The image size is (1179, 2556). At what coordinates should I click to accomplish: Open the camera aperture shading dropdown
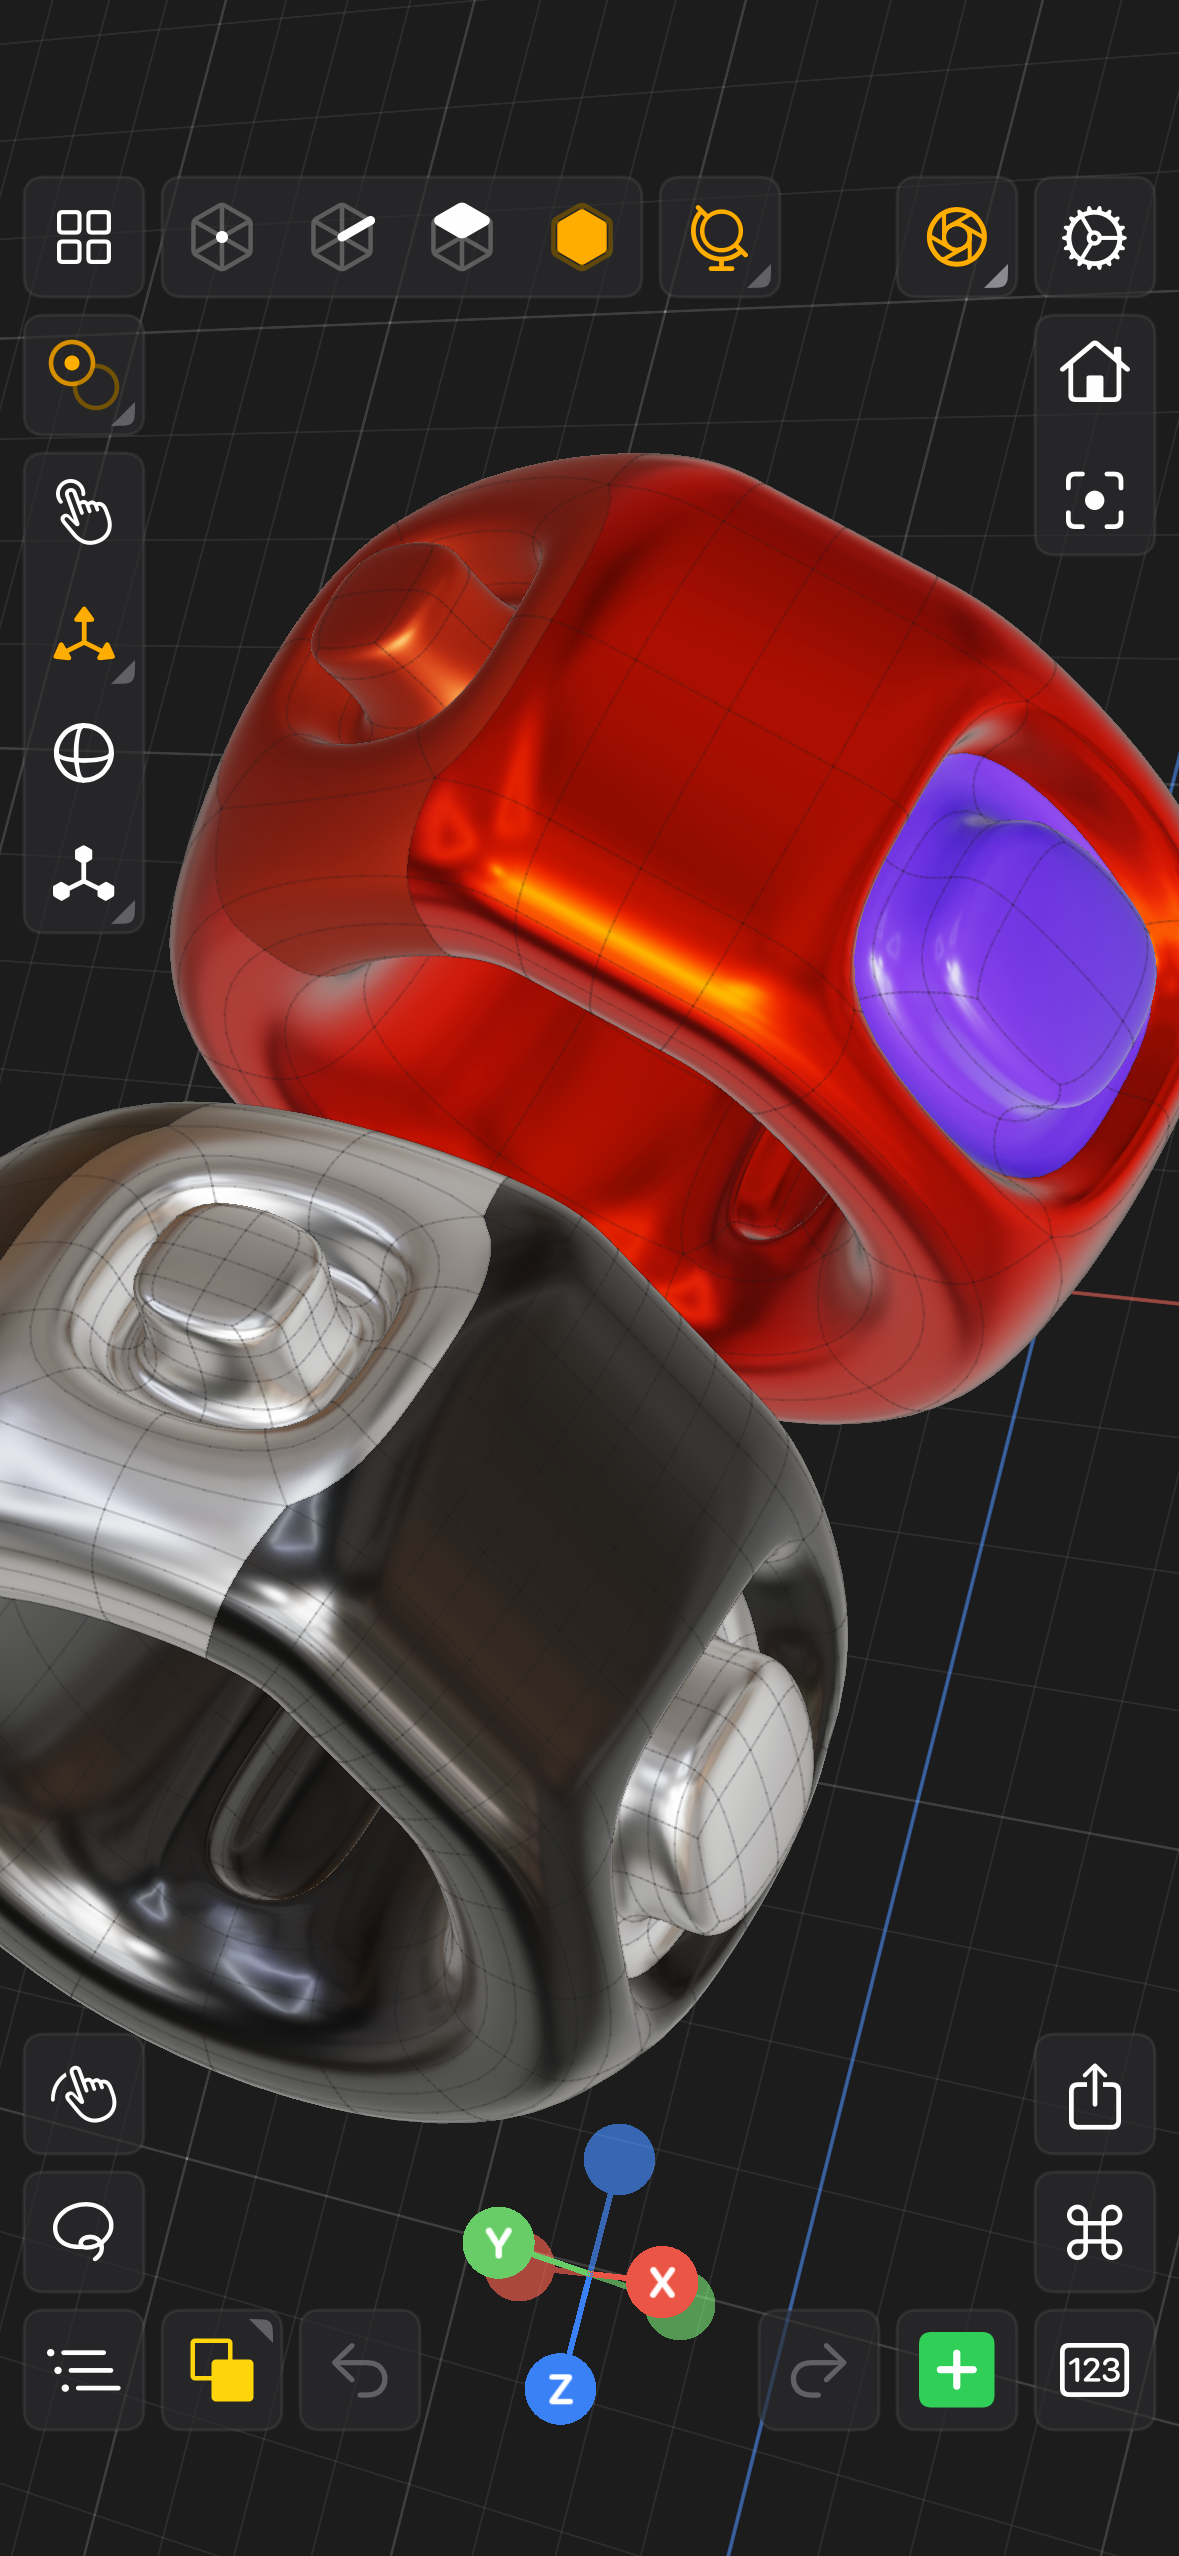[957, 237]
